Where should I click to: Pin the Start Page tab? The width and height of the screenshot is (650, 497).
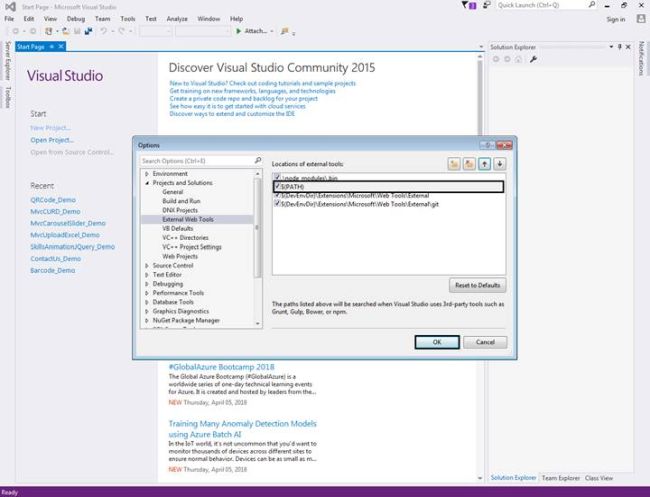pyautogui.click(x=52, y=46)
